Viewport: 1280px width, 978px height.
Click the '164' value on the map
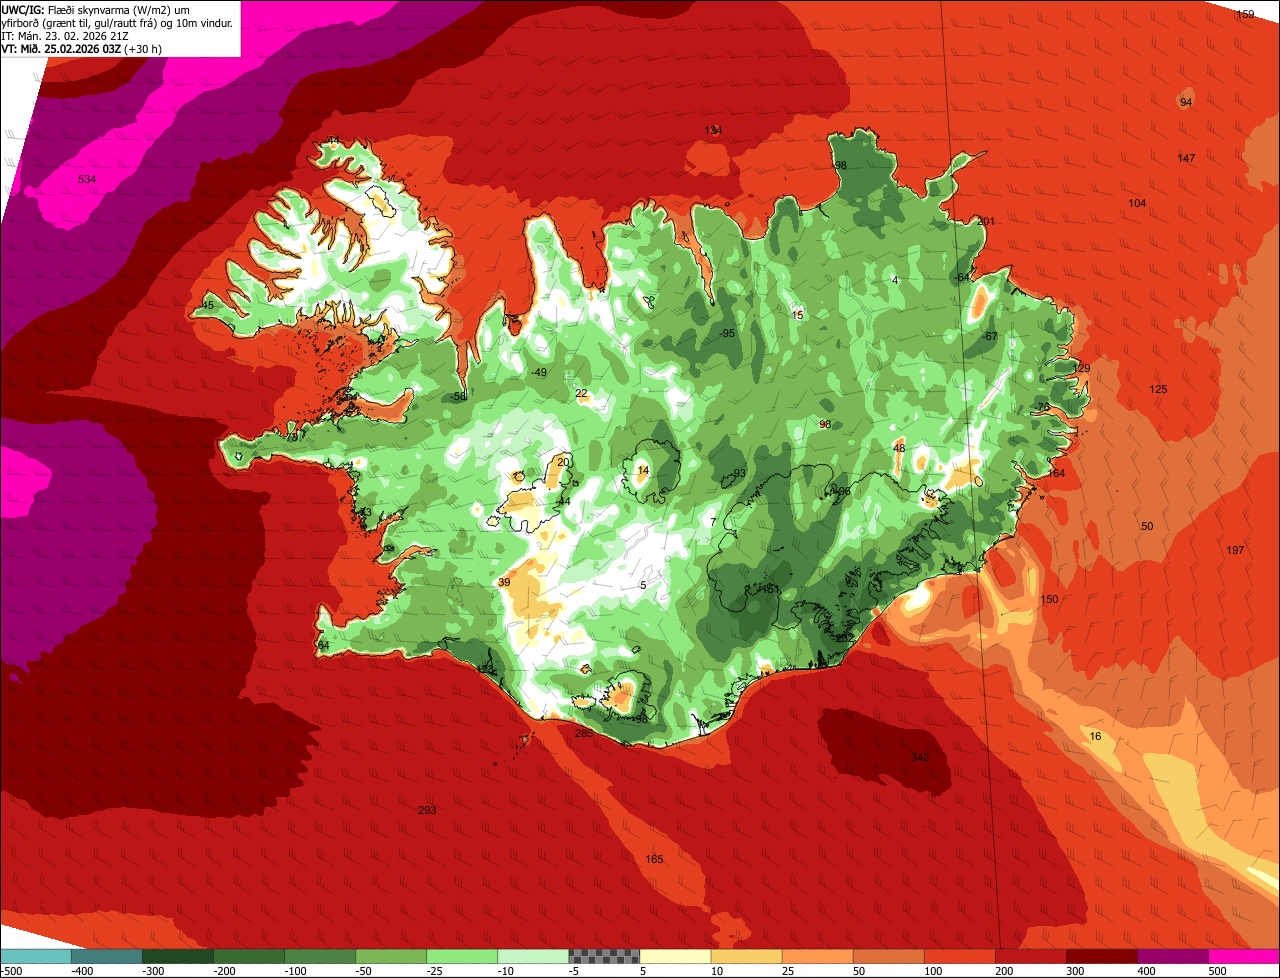pyautogui.click(x=1057, y=473)
